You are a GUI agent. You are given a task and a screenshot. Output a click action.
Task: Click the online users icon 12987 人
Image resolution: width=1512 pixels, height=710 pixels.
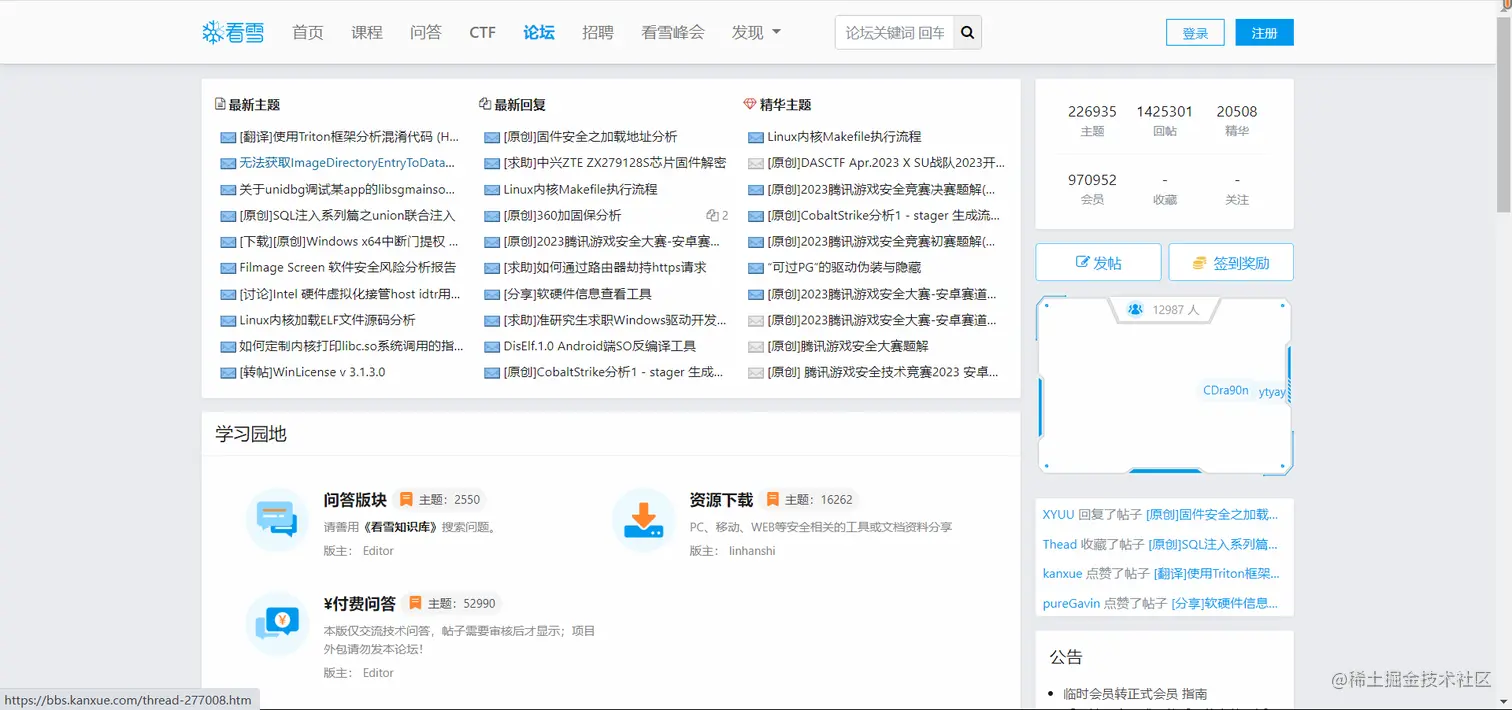pyautogui.click(x=1135, y=310)
